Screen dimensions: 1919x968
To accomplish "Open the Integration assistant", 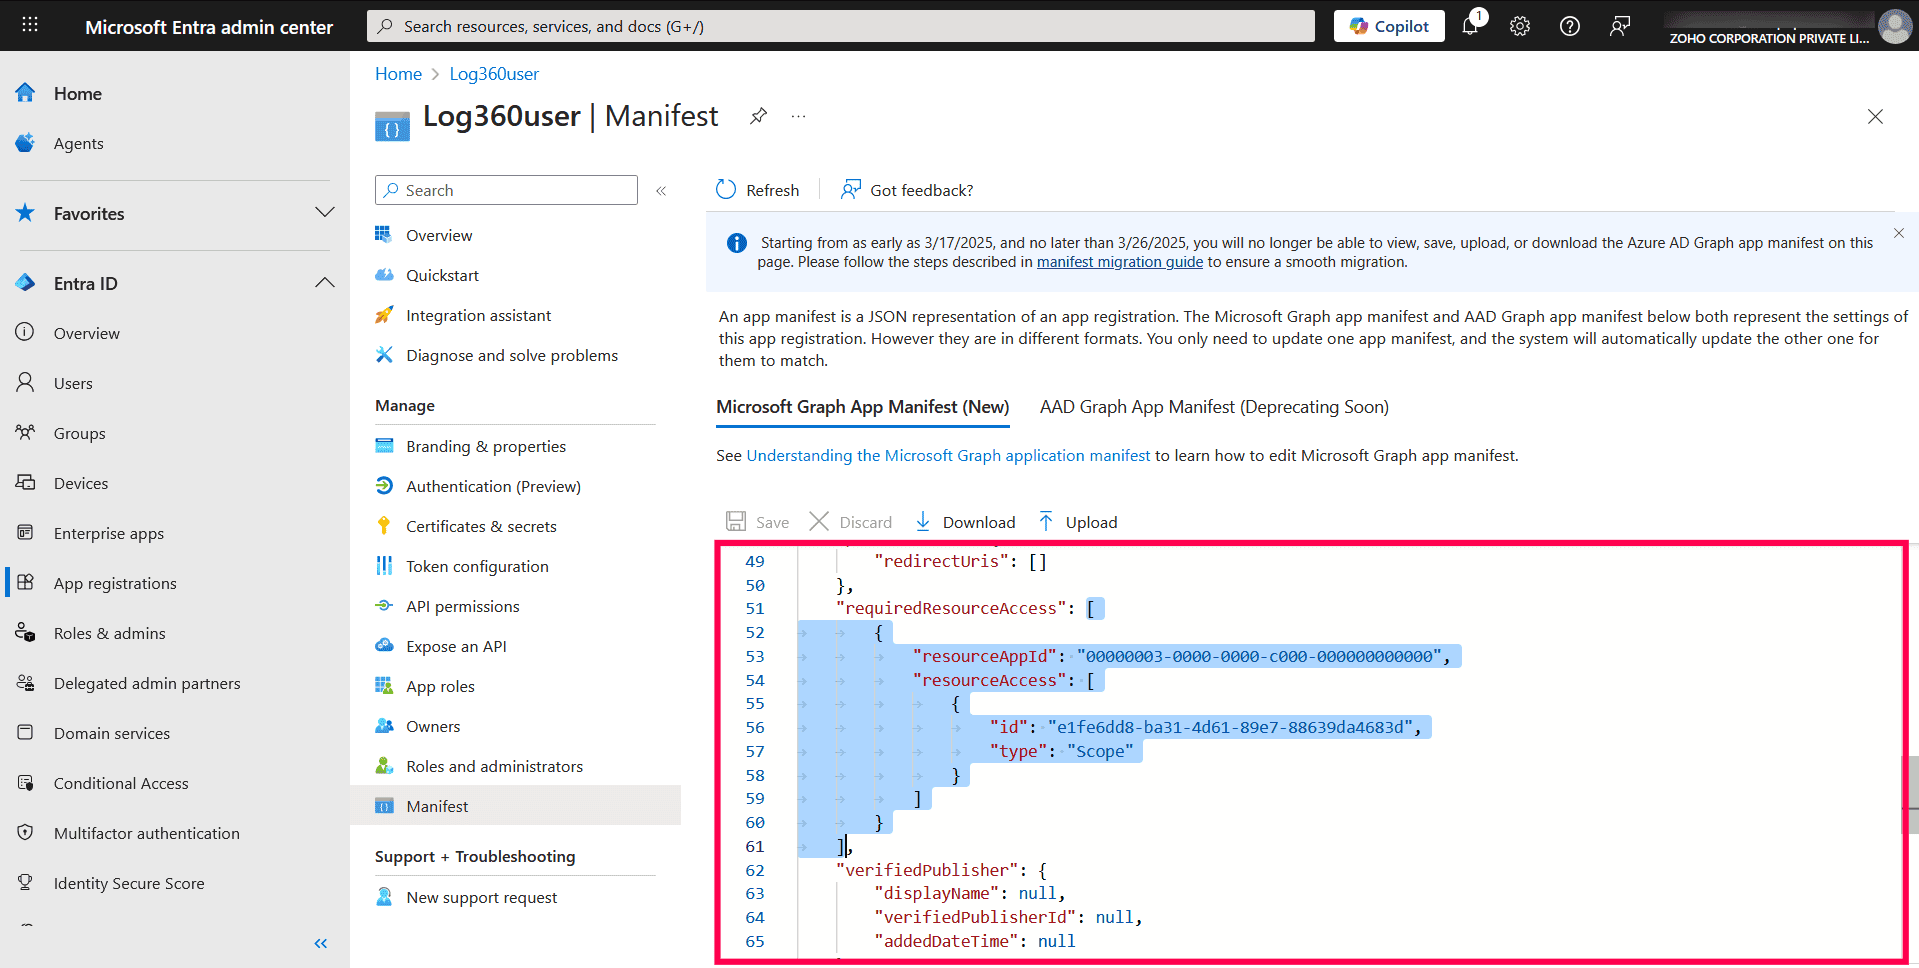I will coord(478,315).
